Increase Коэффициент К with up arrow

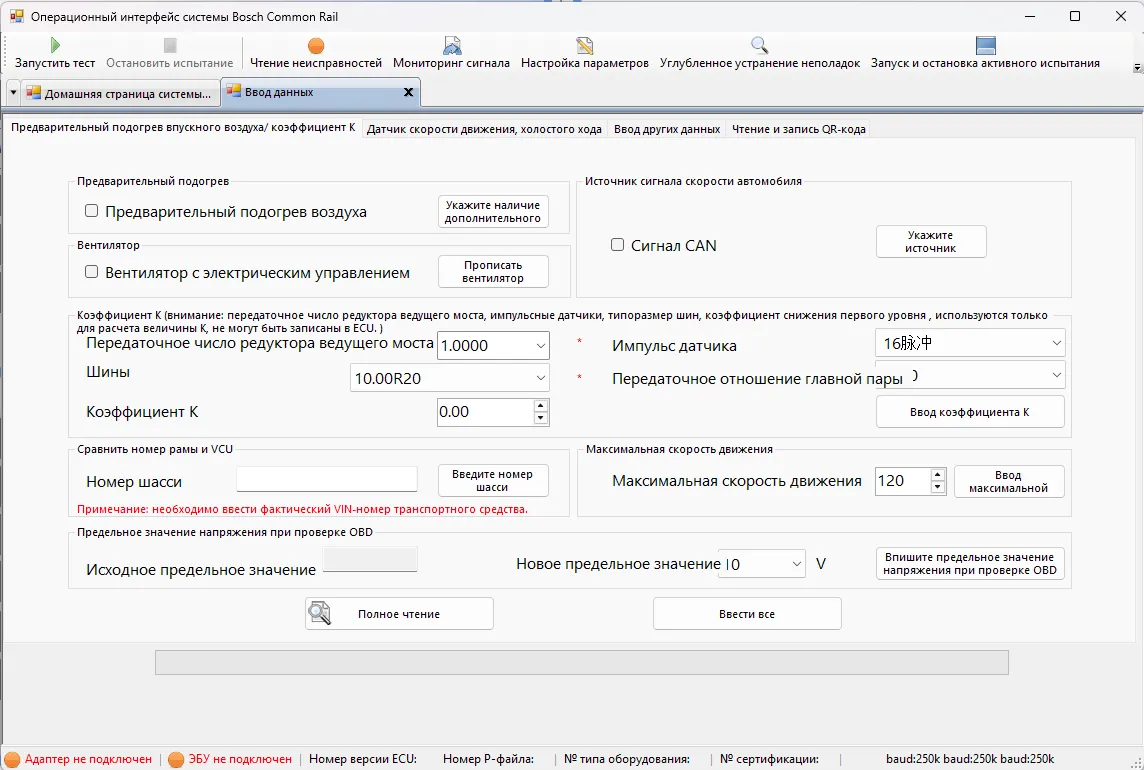[541, 406]
